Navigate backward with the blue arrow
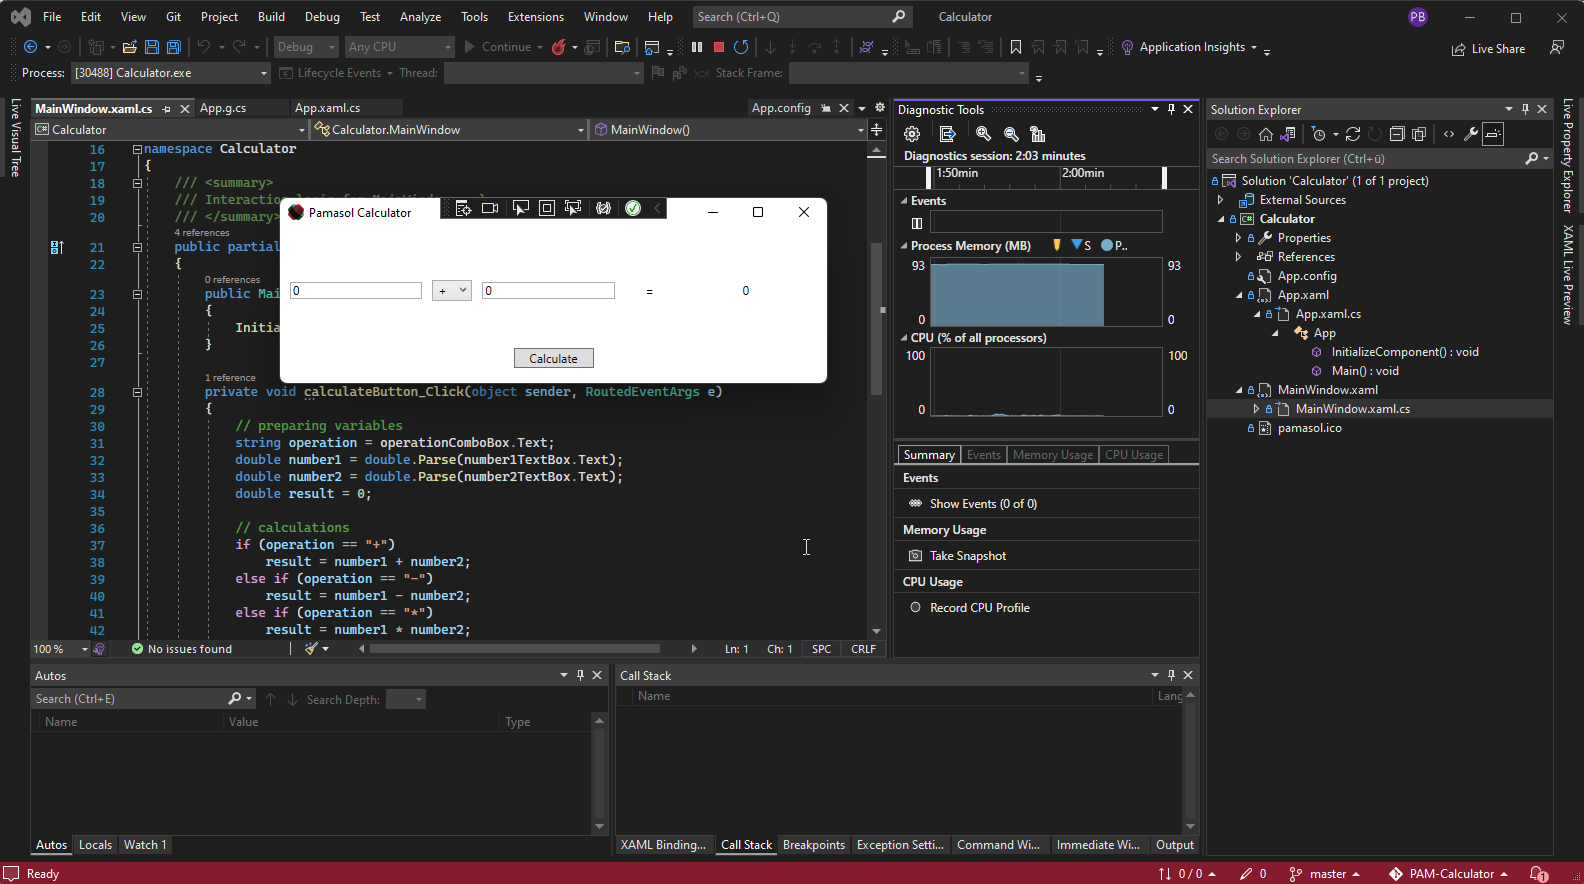The width and height of the screenshot is (1584, 884). (30, 47)
